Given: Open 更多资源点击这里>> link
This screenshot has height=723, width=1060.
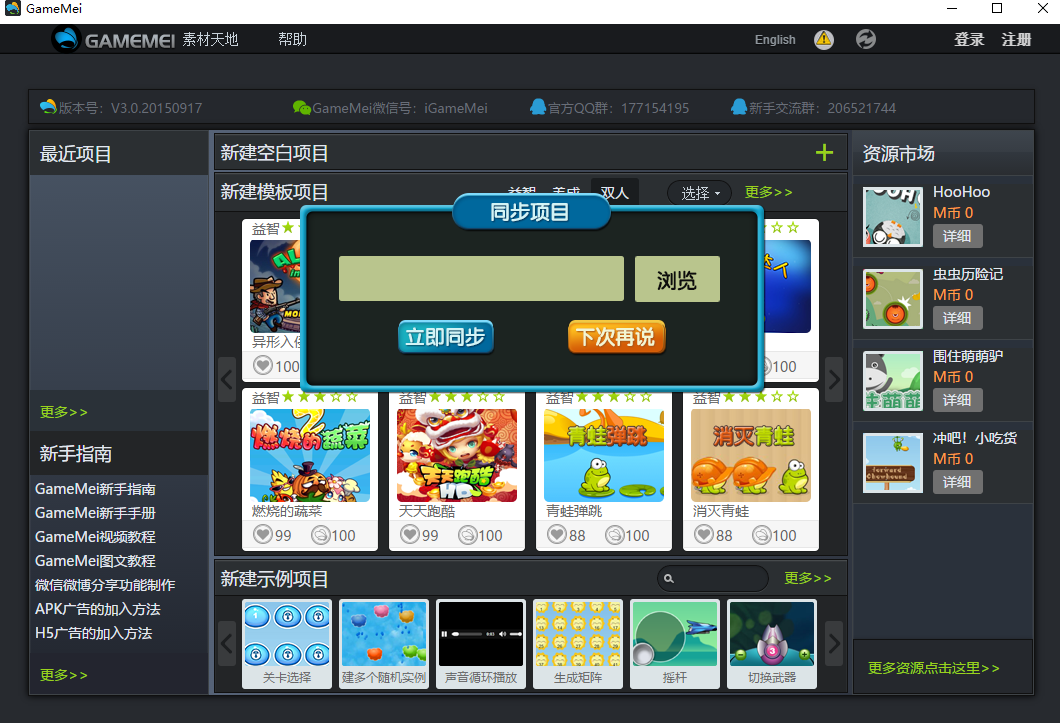Looking at the screenshot, I should [x=933, y=668].
